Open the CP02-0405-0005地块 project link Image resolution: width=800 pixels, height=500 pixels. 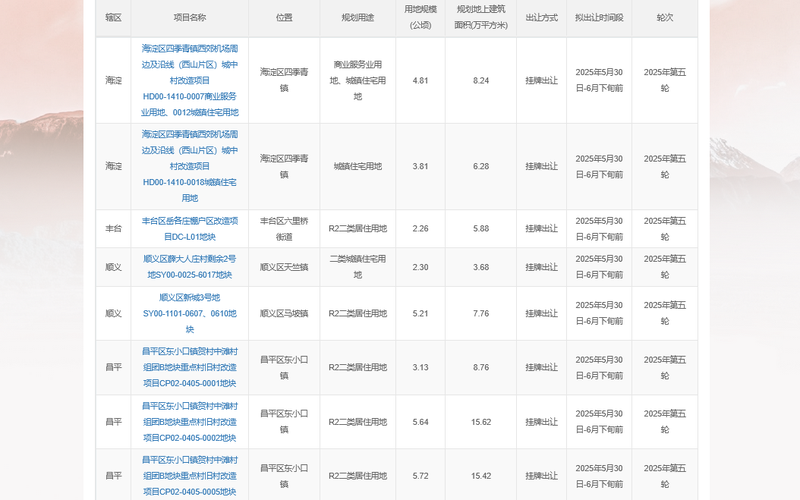190,476
